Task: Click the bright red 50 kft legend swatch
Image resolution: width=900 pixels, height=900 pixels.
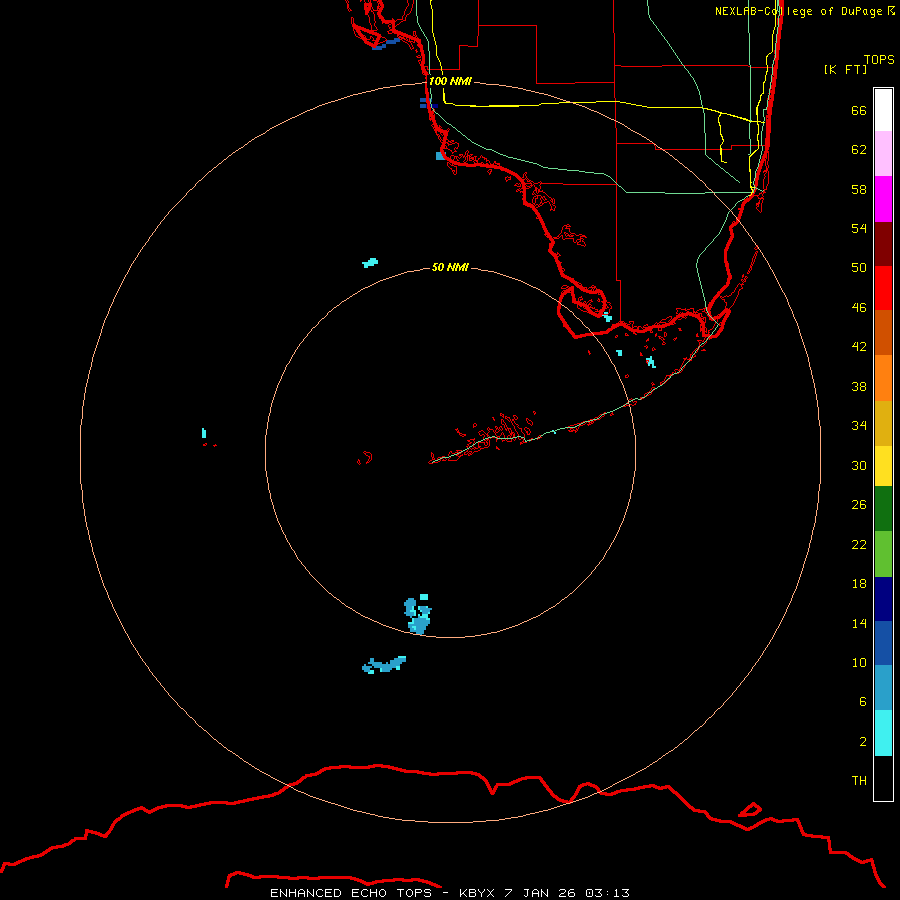Action: [x=883, y=288]
